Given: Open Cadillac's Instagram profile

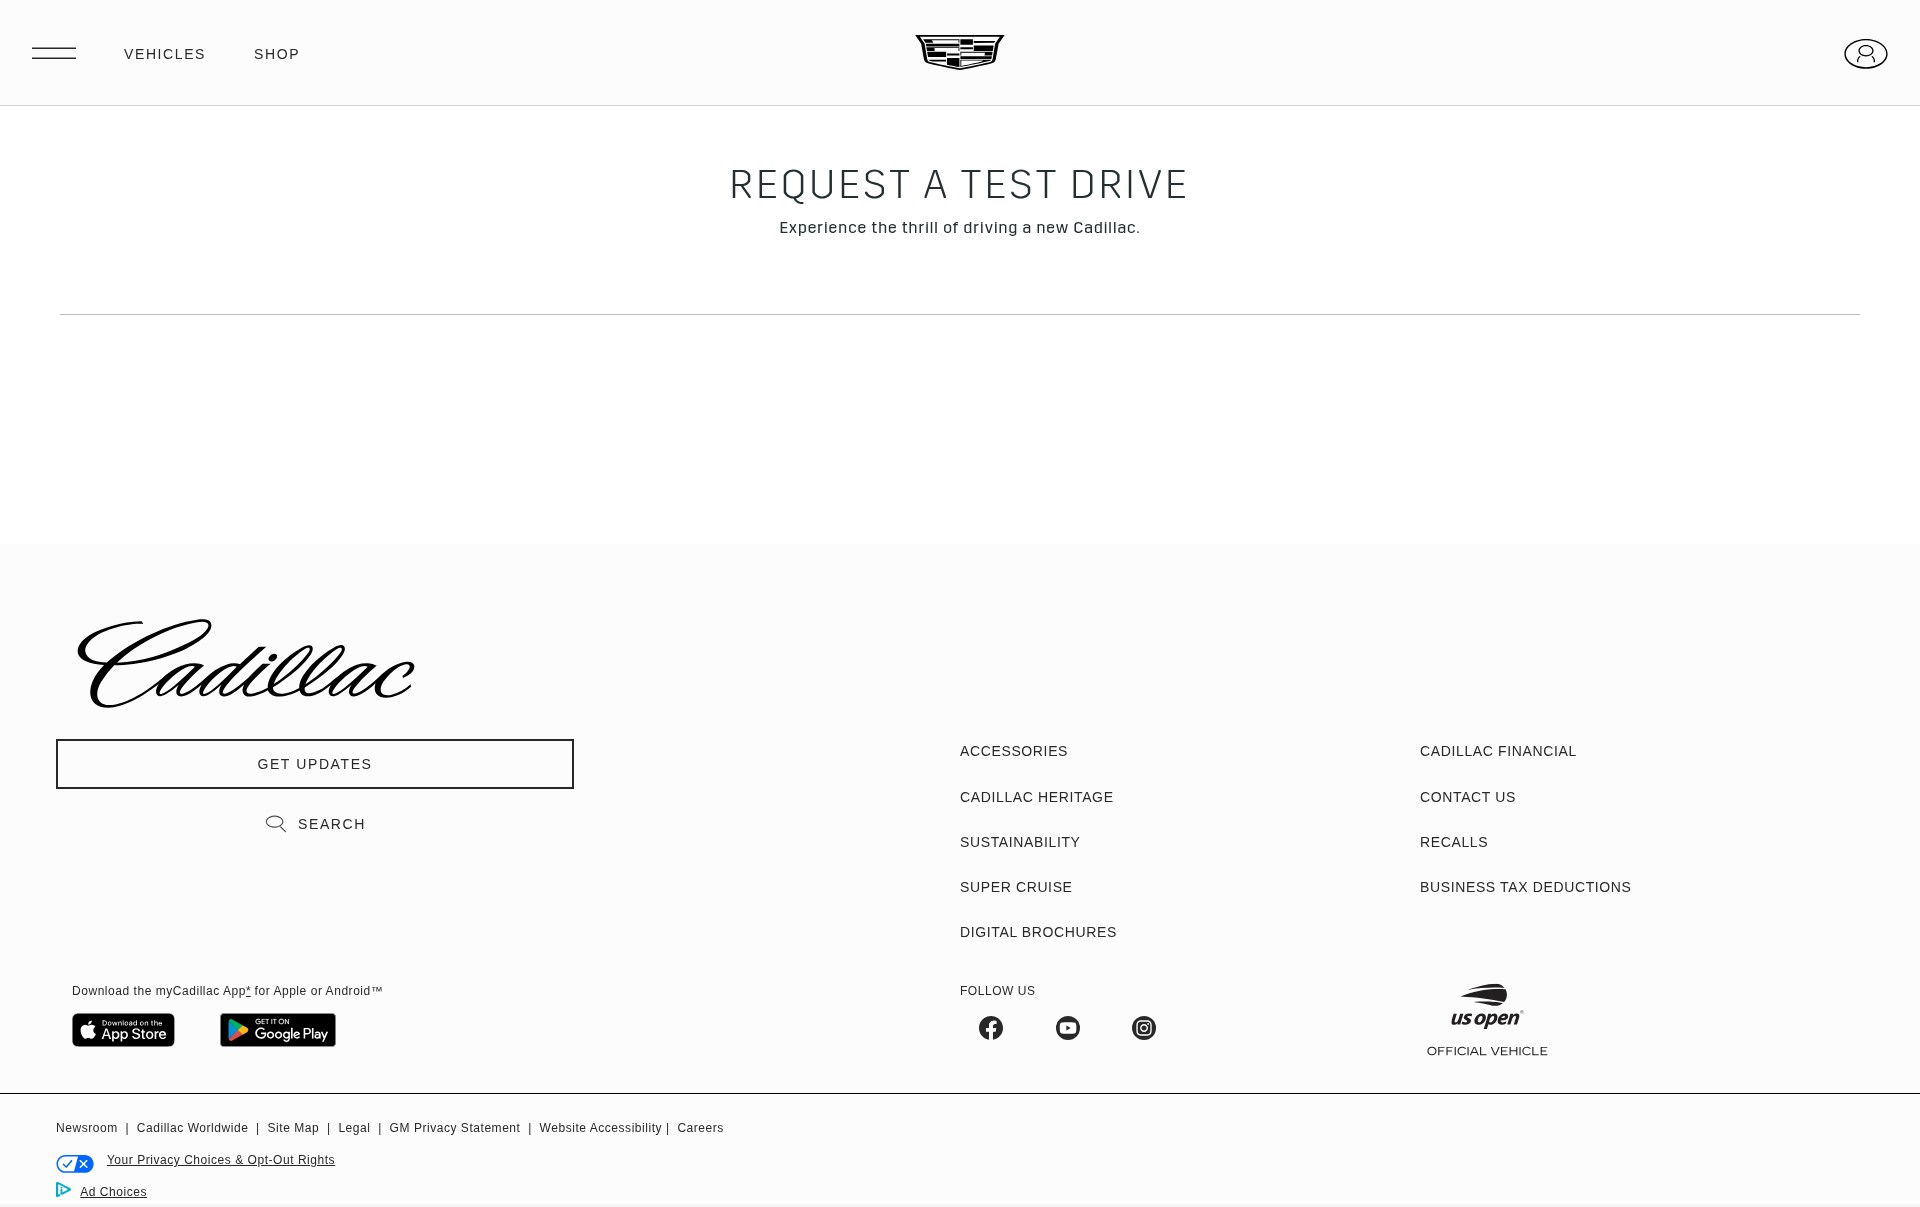Looking at the screenshot, I should coord(1143,1028).
